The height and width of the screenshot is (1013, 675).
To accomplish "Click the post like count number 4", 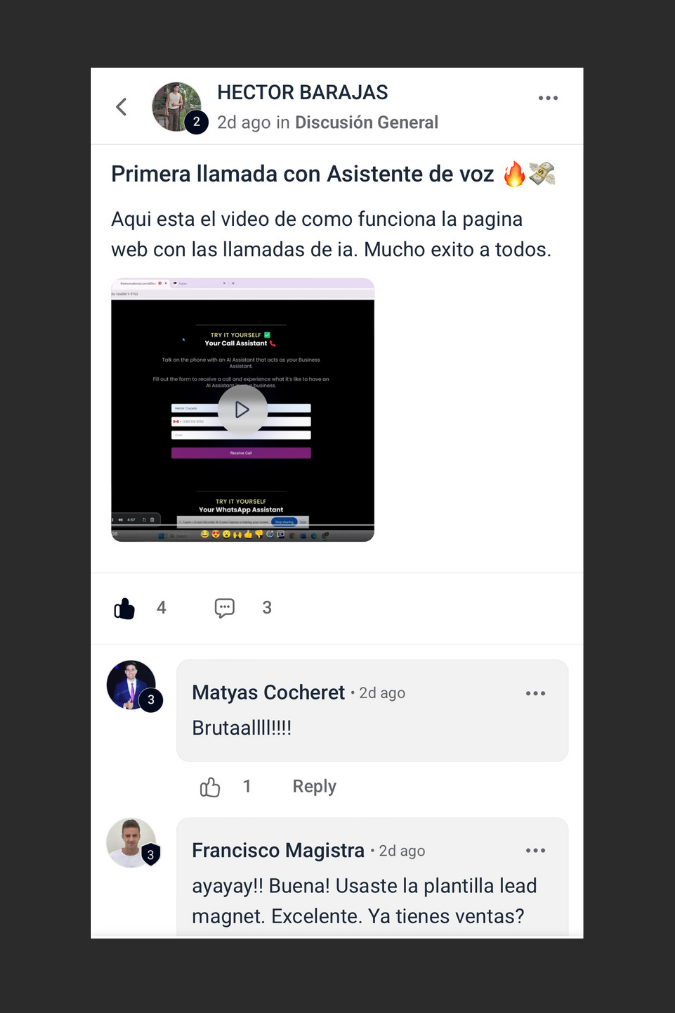I will coord(161,608).
